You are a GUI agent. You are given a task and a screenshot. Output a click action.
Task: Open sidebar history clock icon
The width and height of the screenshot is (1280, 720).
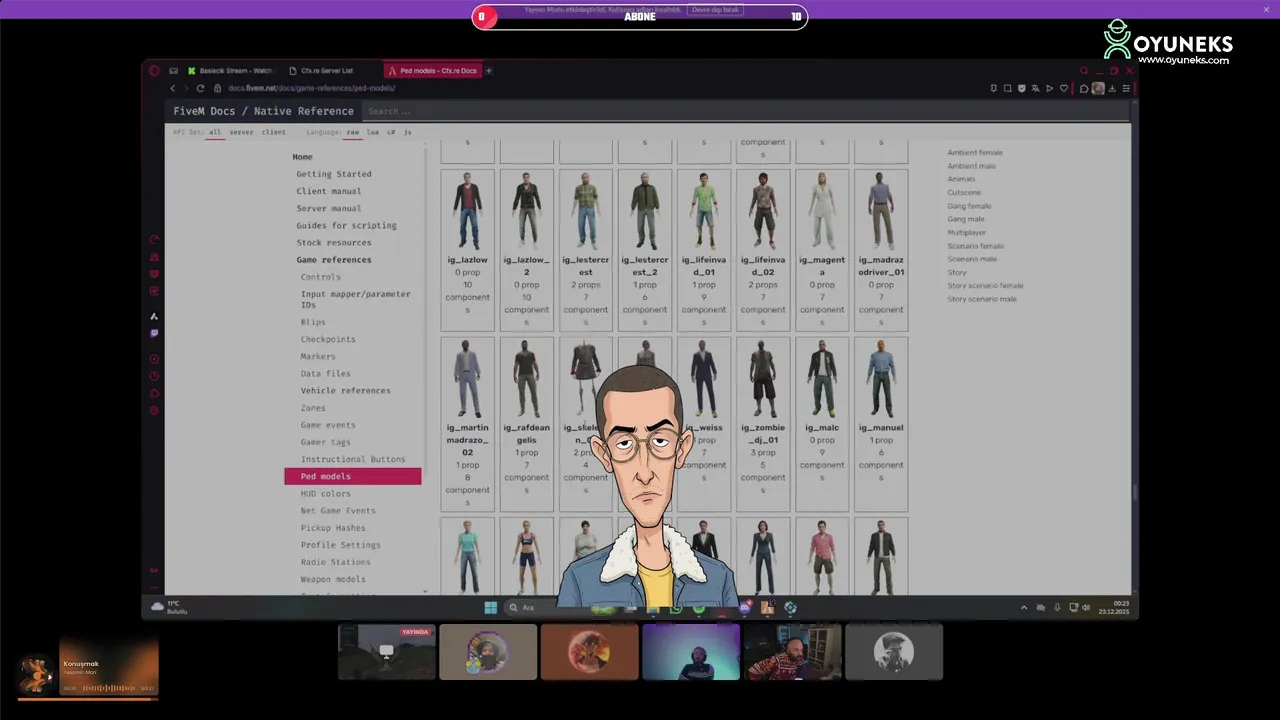click(154, 376)
